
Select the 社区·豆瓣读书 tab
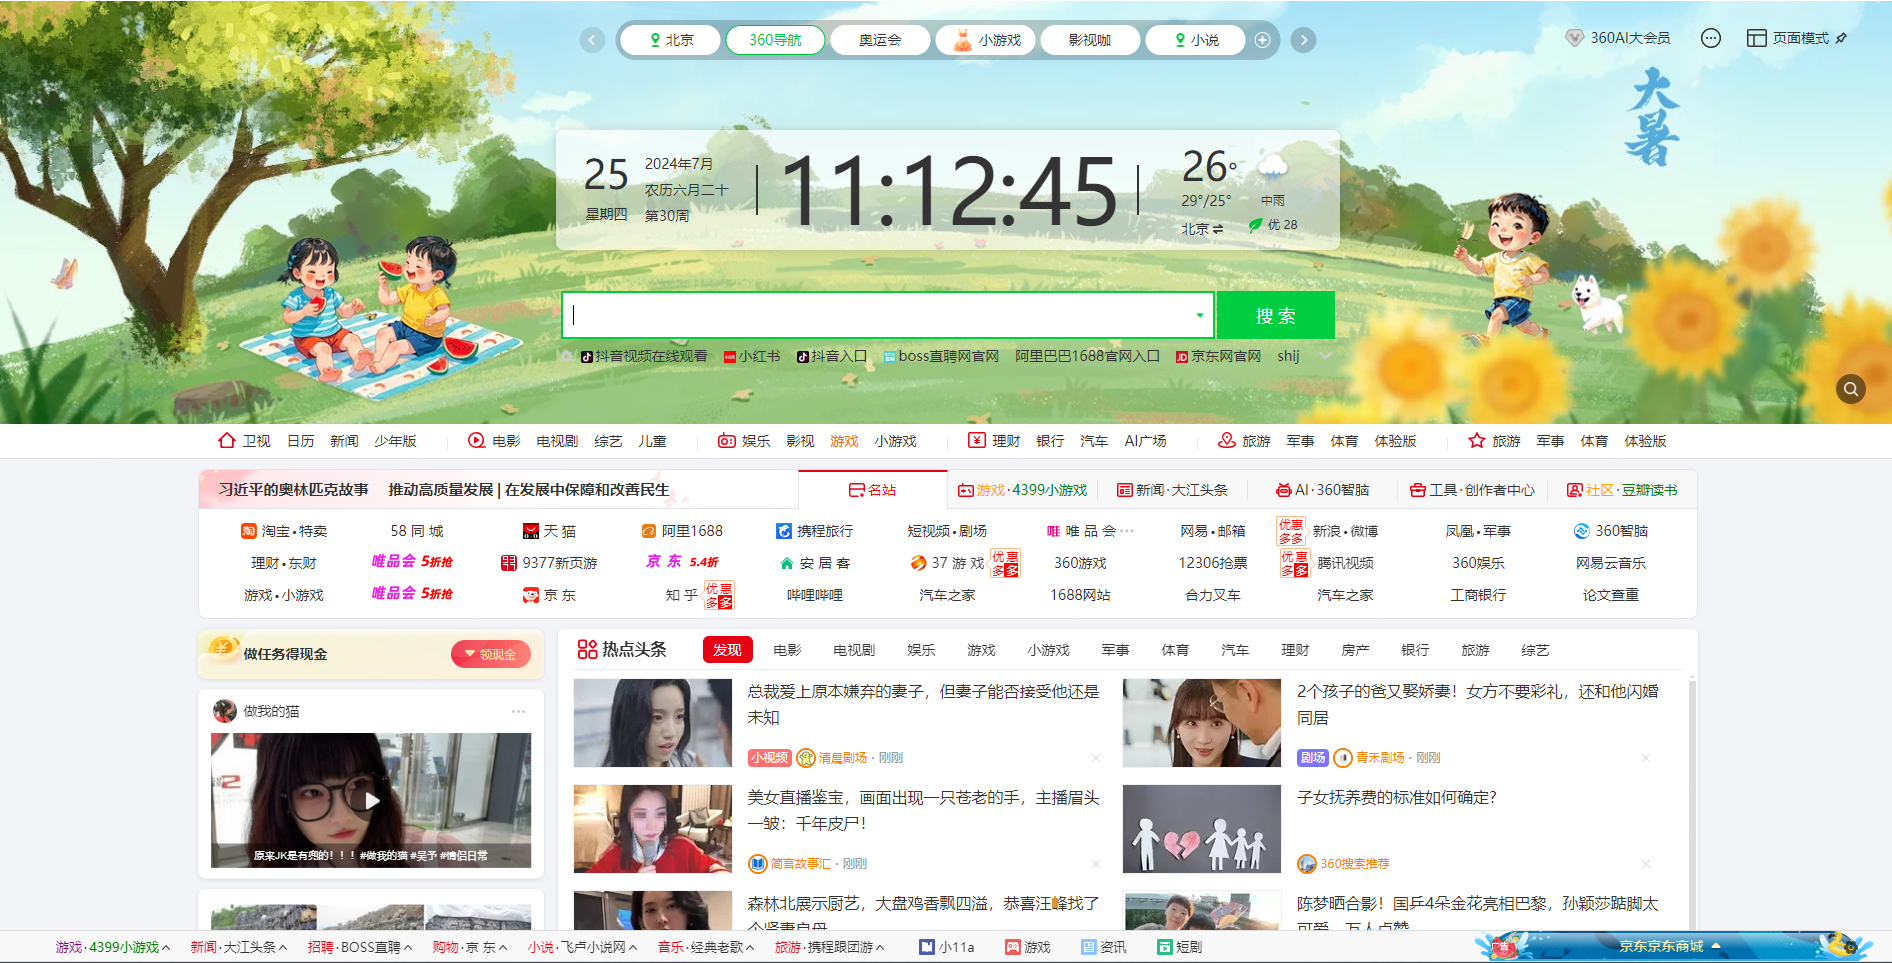tap(1622, 490)
